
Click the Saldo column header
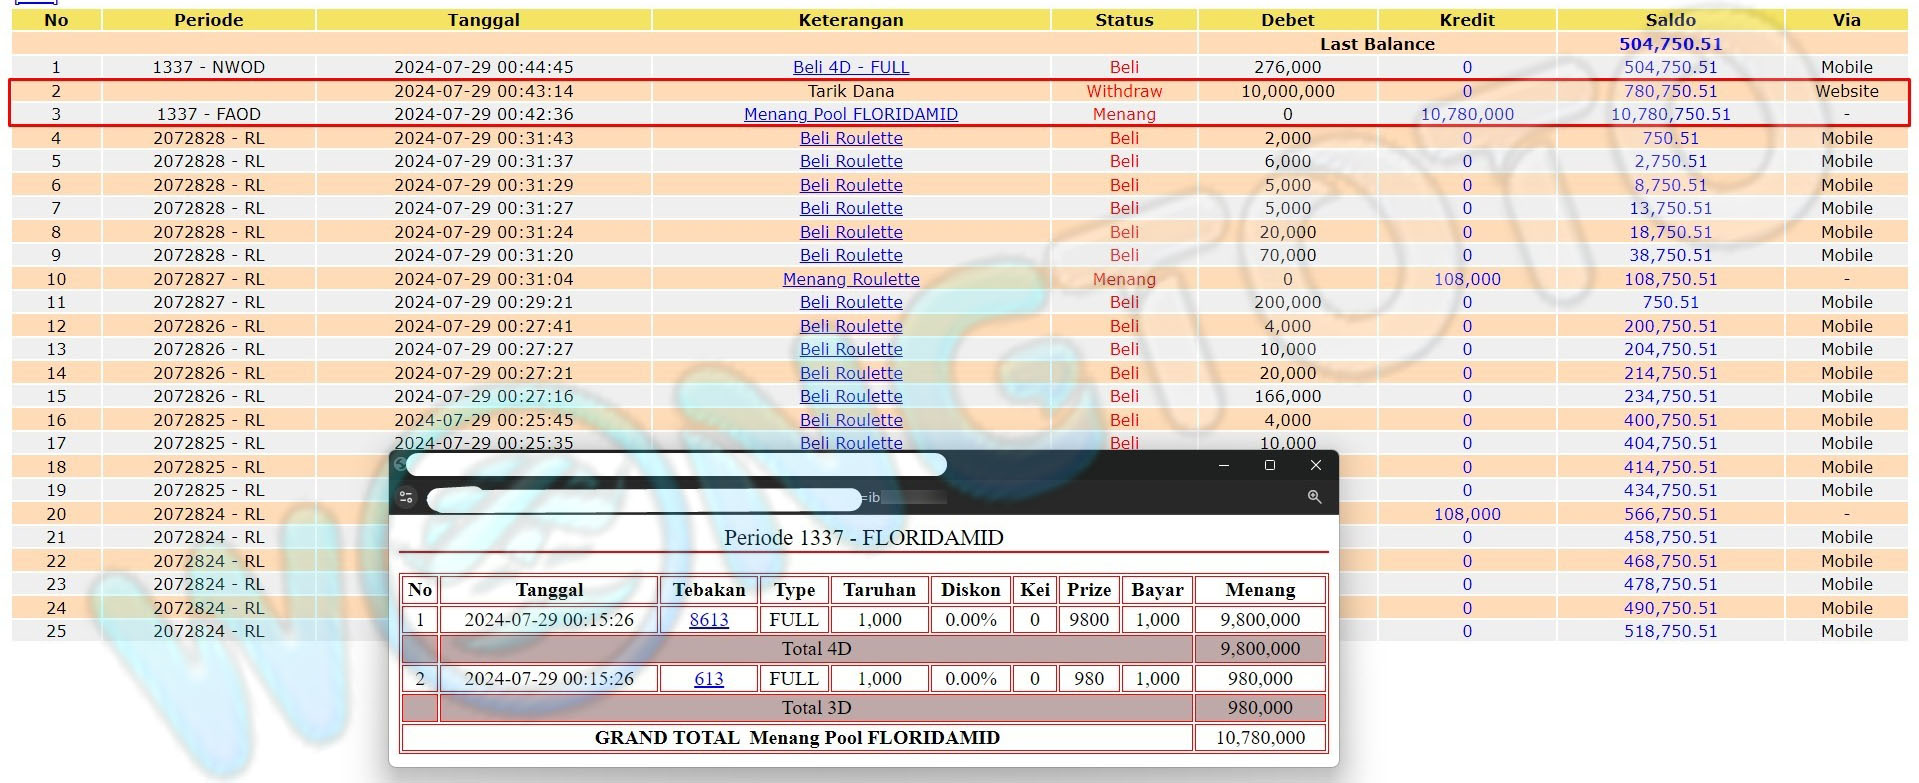(x=1670, y=20)
